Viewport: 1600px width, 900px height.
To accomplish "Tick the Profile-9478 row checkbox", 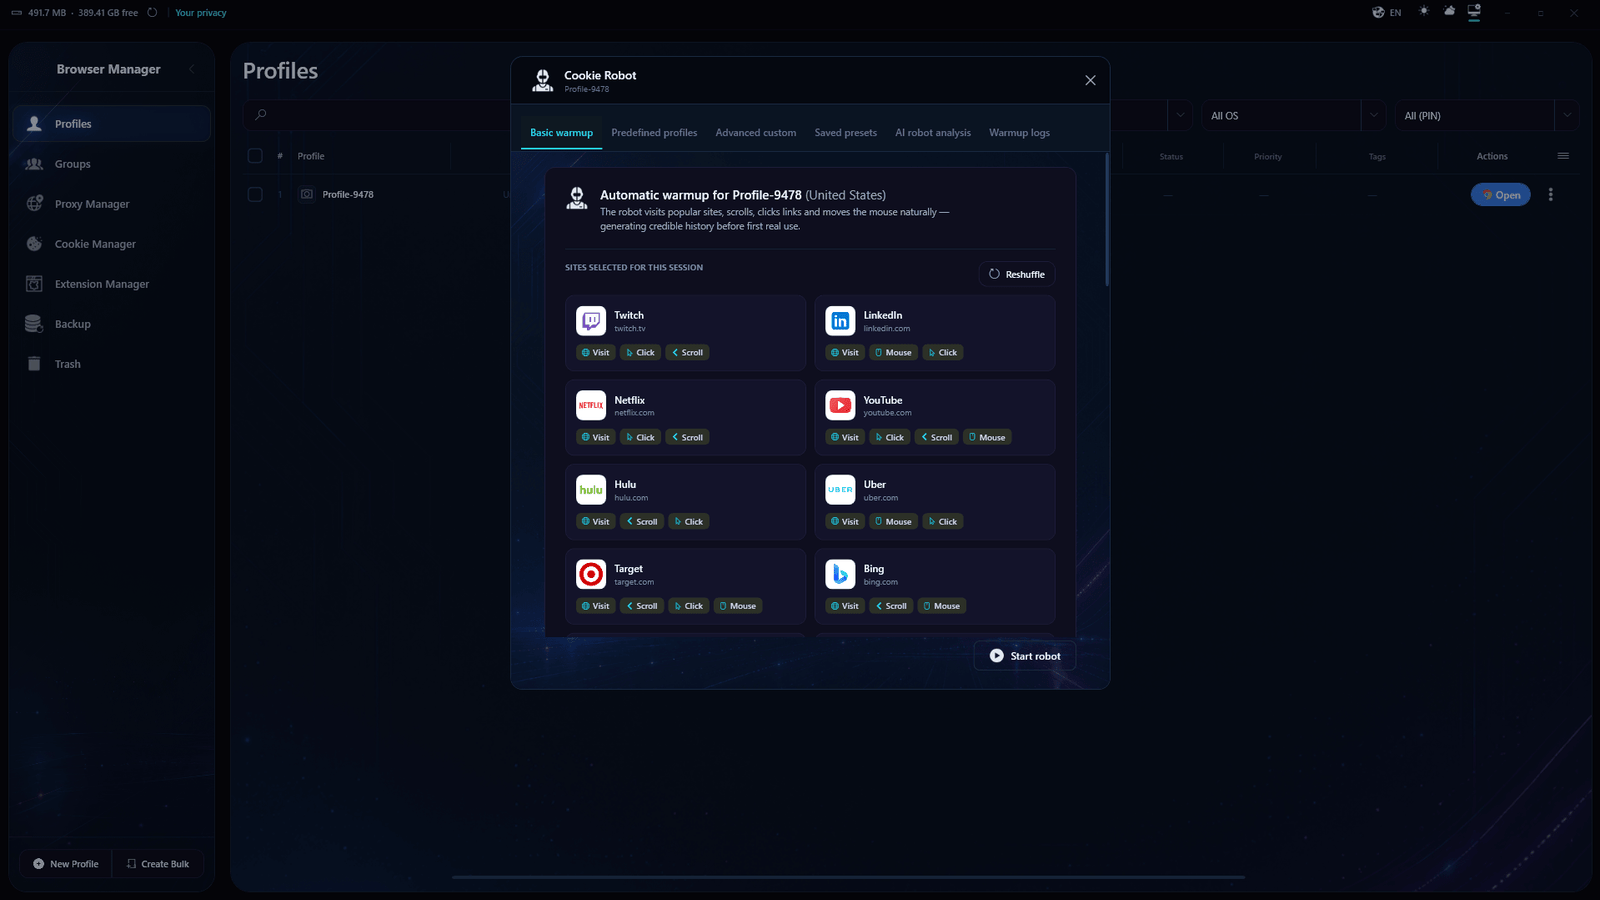I will pyautogui.click(x=255, y=195).
